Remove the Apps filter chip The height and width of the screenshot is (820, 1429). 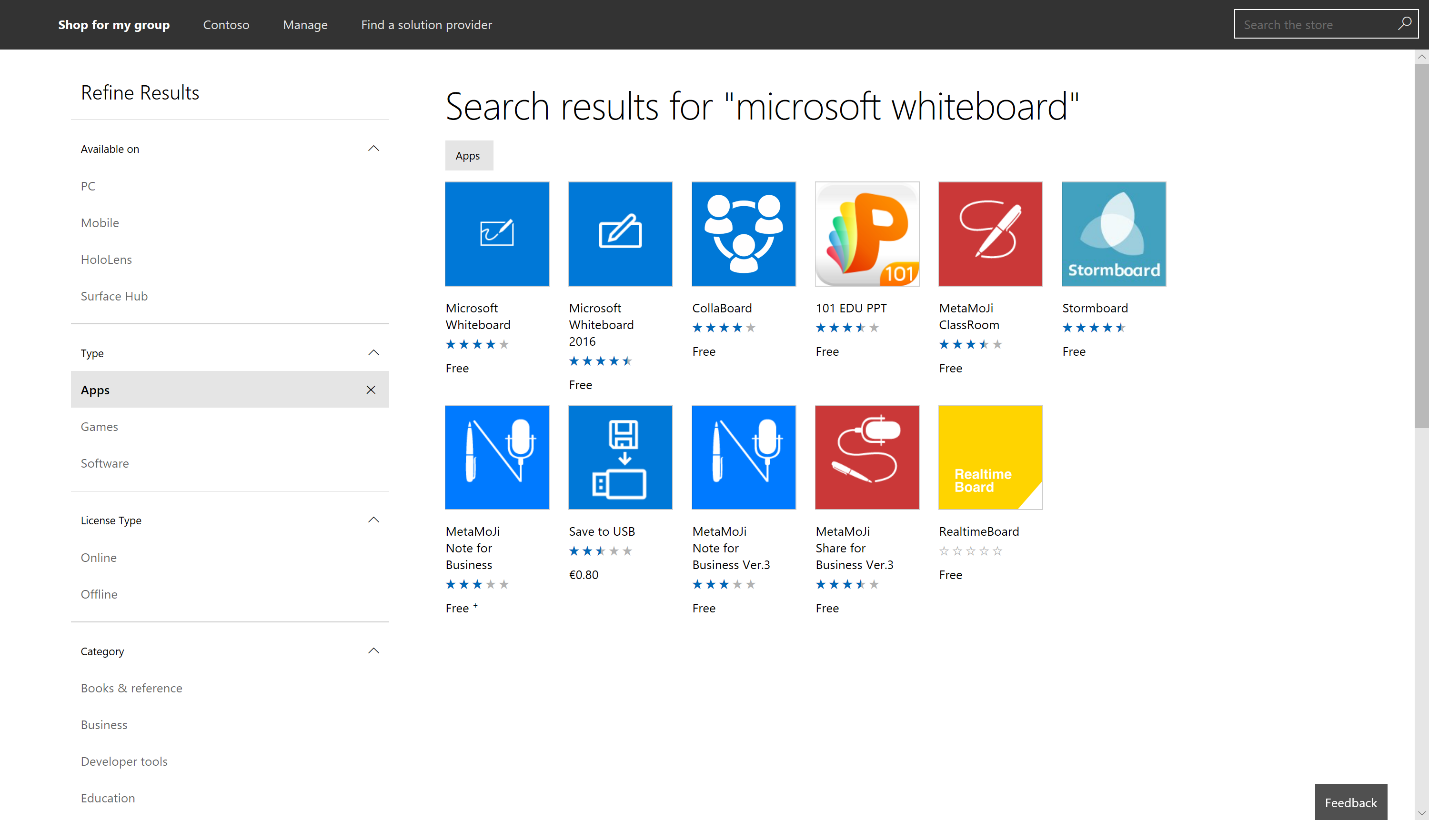370,389
